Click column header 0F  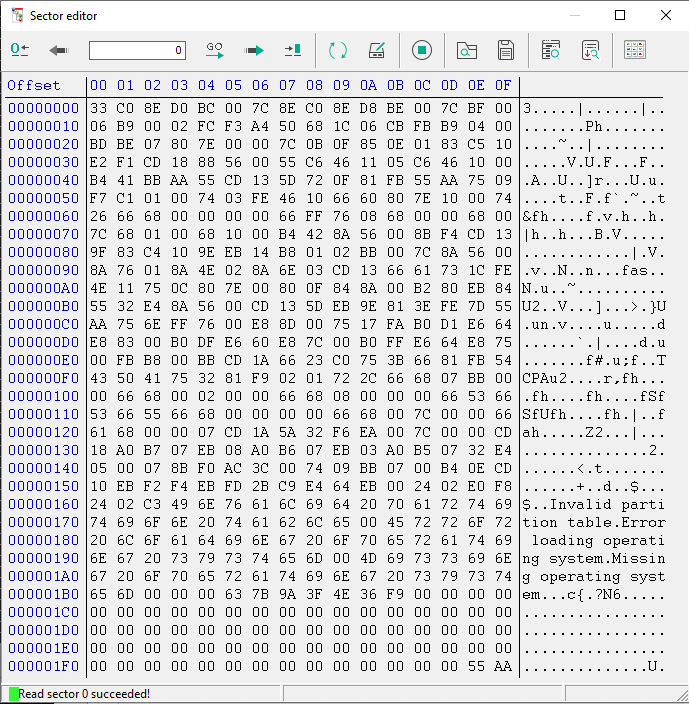[503, 85]
